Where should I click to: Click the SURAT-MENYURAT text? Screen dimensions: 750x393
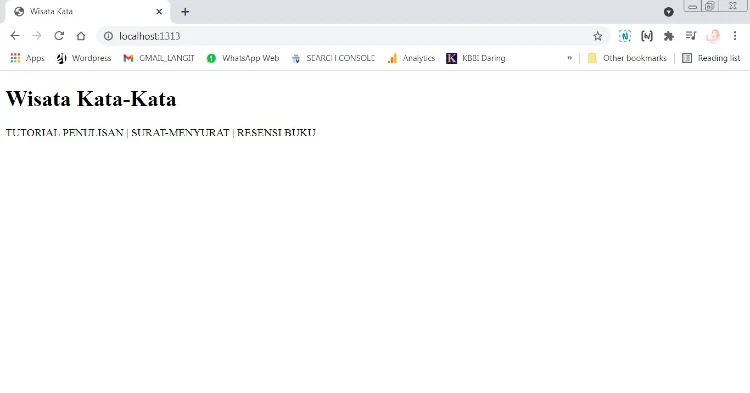[180, 132]
